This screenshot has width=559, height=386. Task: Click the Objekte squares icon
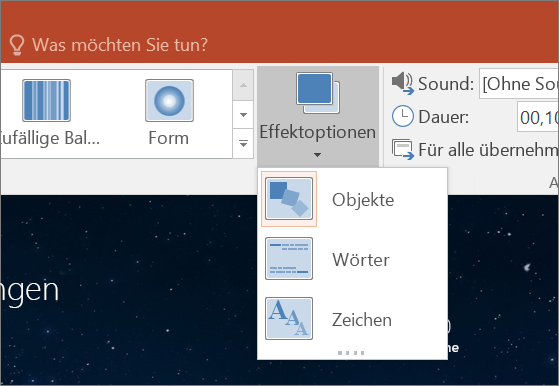pos(289,199)
